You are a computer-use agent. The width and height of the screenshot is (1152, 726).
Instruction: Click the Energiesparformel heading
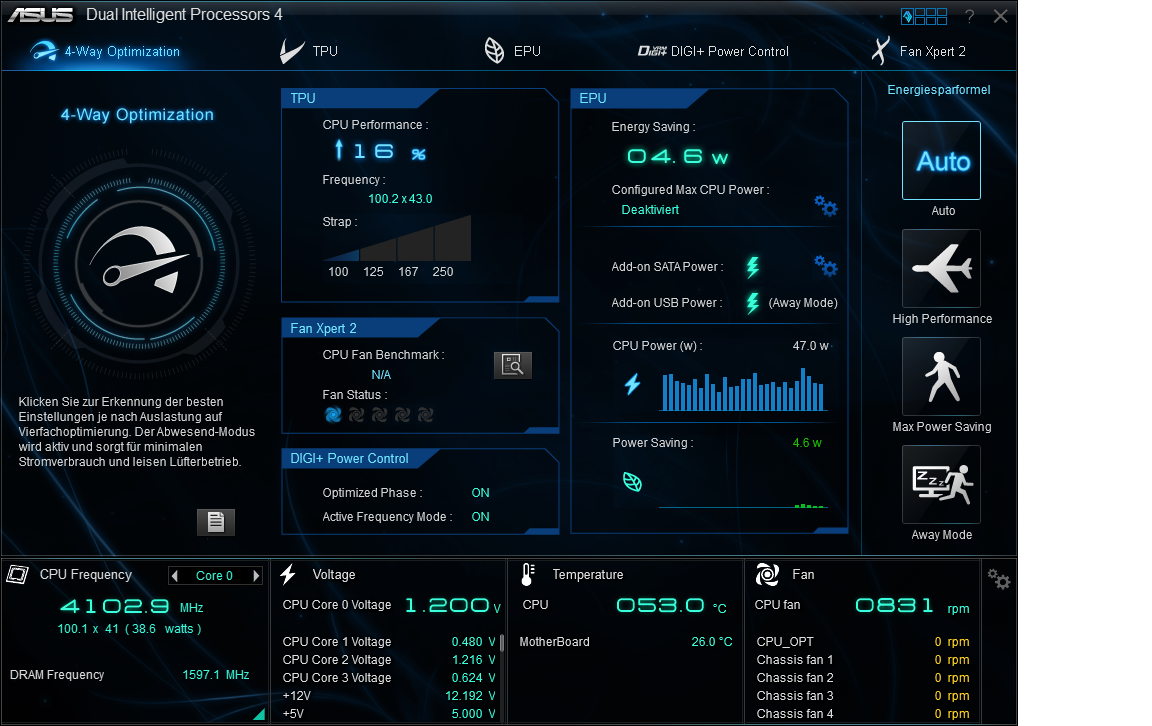coord(939,90)
